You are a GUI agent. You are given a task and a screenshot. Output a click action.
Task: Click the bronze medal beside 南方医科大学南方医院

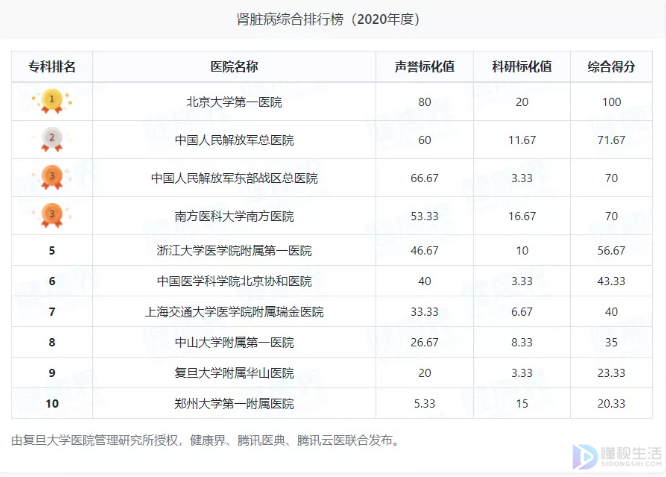click(x=52, y=216)
